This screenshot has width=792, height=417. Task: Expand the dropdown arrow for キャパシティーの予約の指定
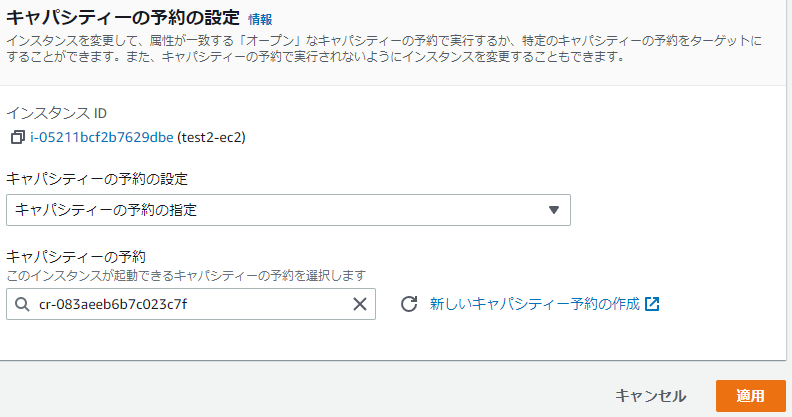point(555,210)
